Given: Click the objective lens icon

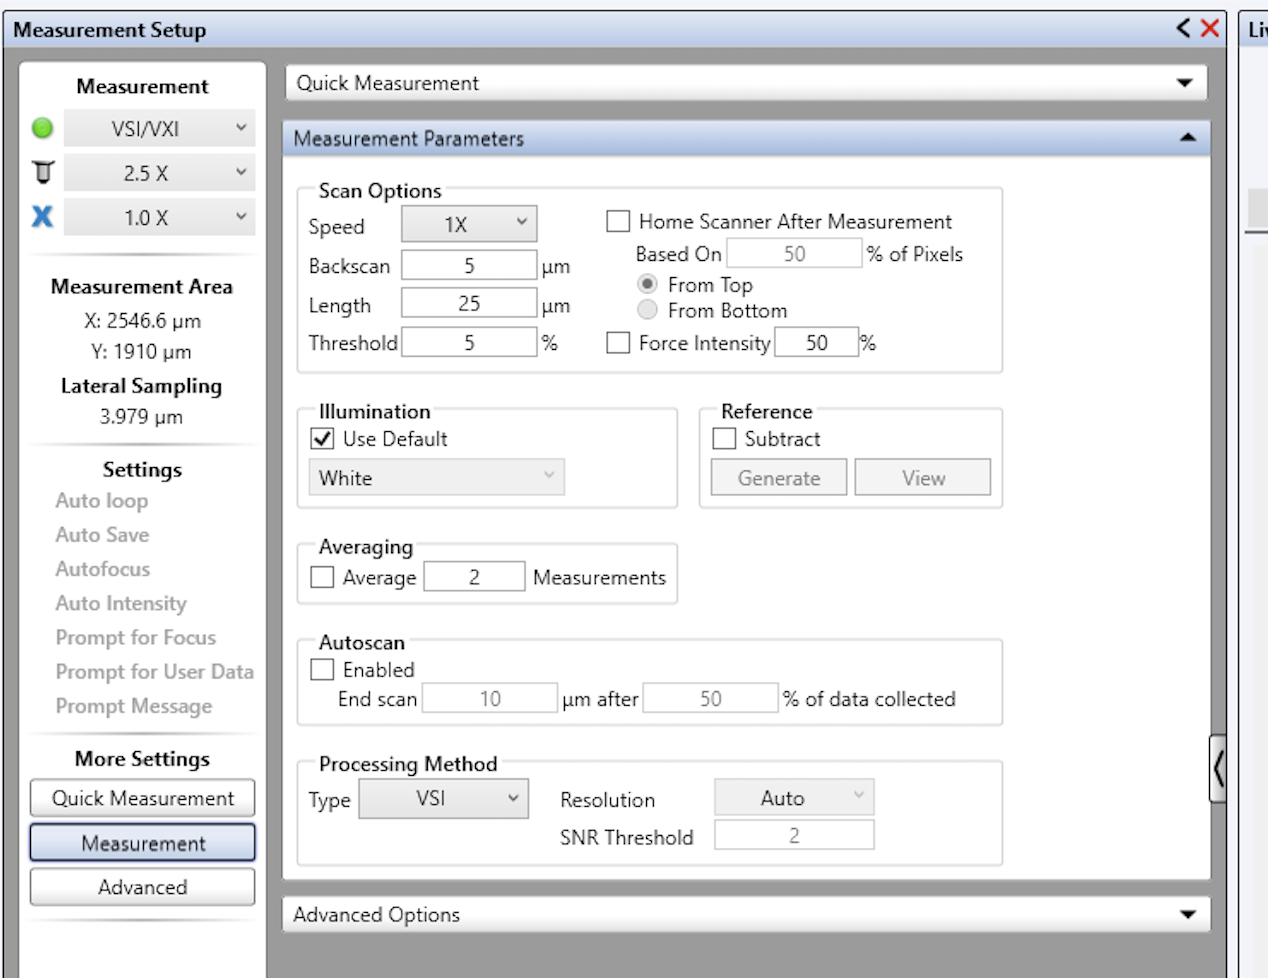Looking at the screenshot, I should (x=42, y=173).
